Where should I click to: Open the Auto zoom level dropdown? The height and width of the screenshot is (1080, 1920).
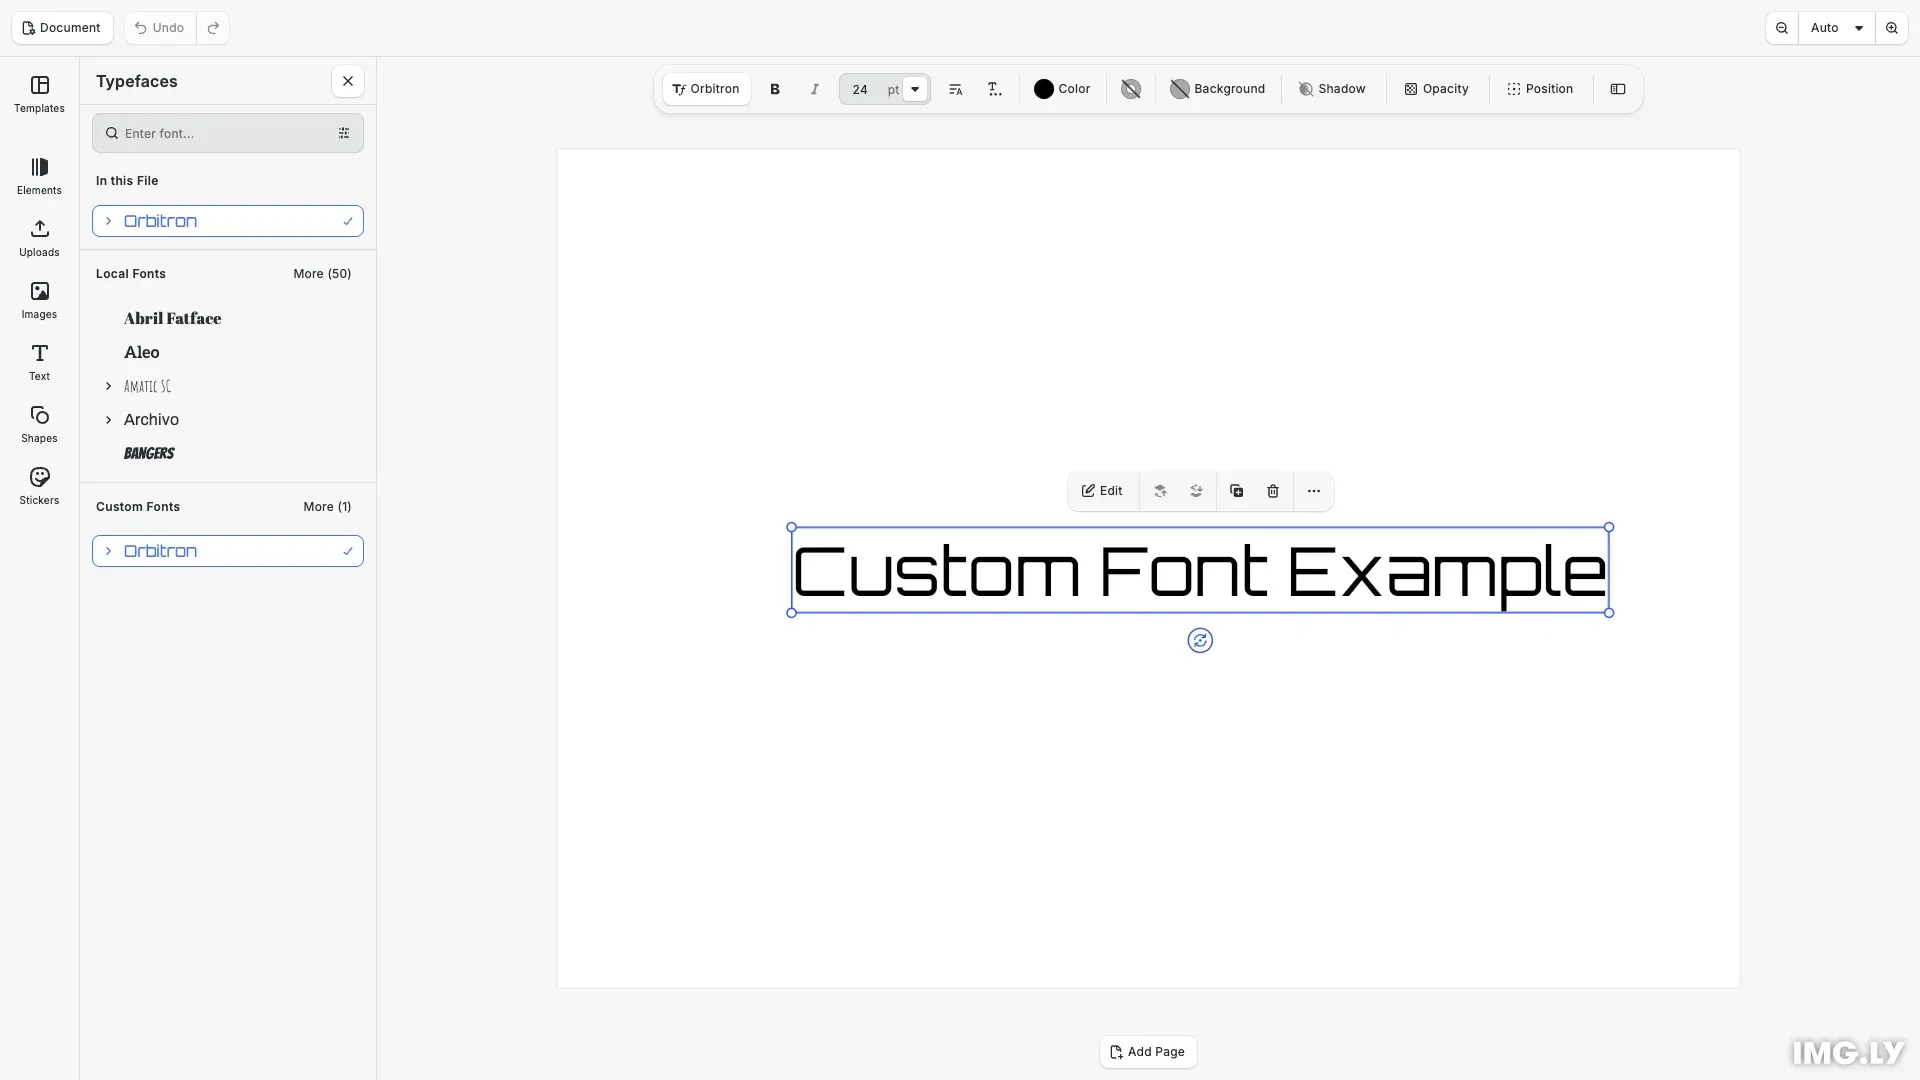(x=1837, y=28)
